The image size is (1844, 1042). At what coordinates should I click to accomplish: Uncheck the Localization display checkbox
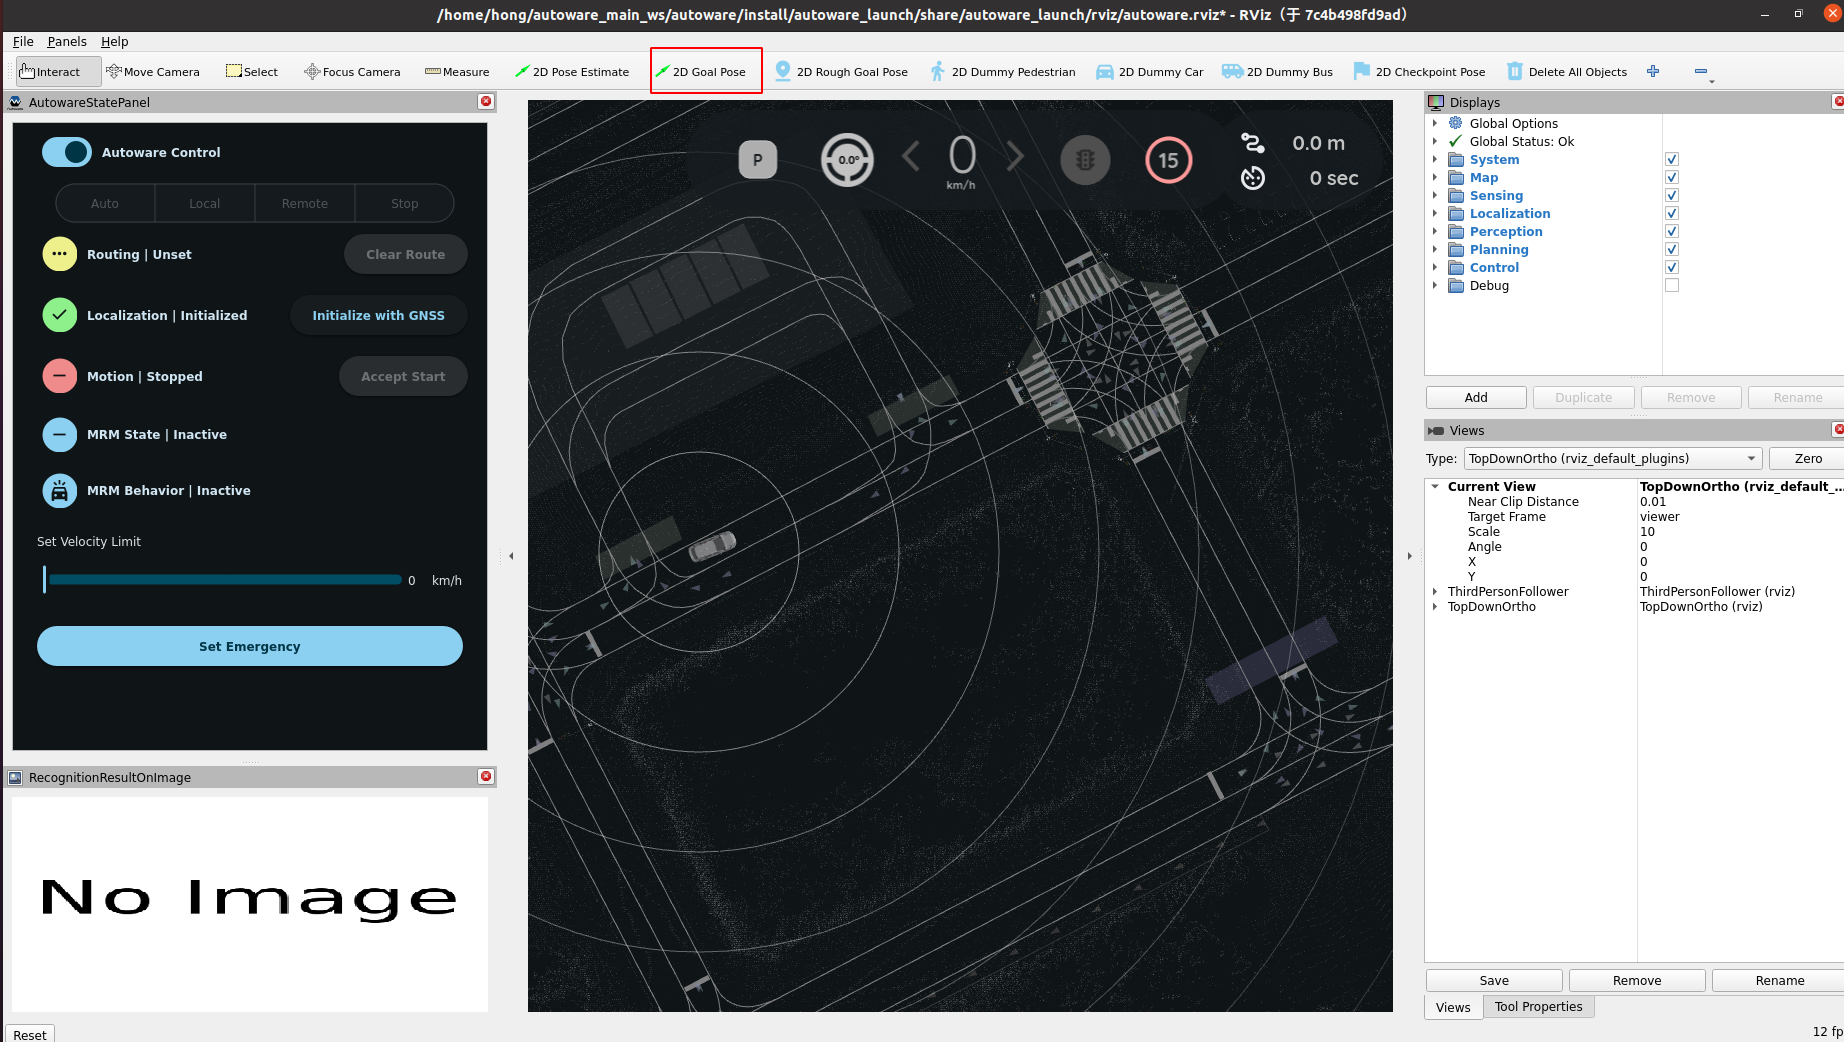coord(1672,213)
